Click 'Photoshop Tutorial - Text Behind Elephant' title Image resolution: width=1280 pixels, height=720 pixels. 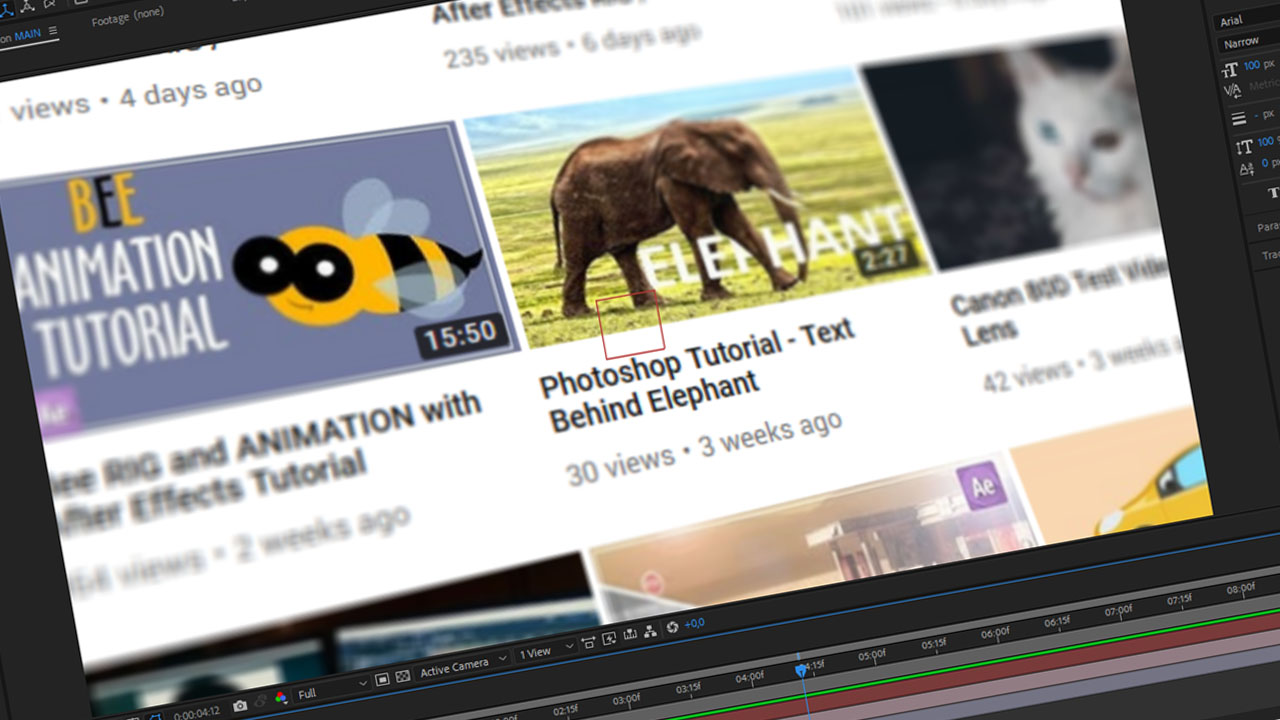[x=698, y=376]
